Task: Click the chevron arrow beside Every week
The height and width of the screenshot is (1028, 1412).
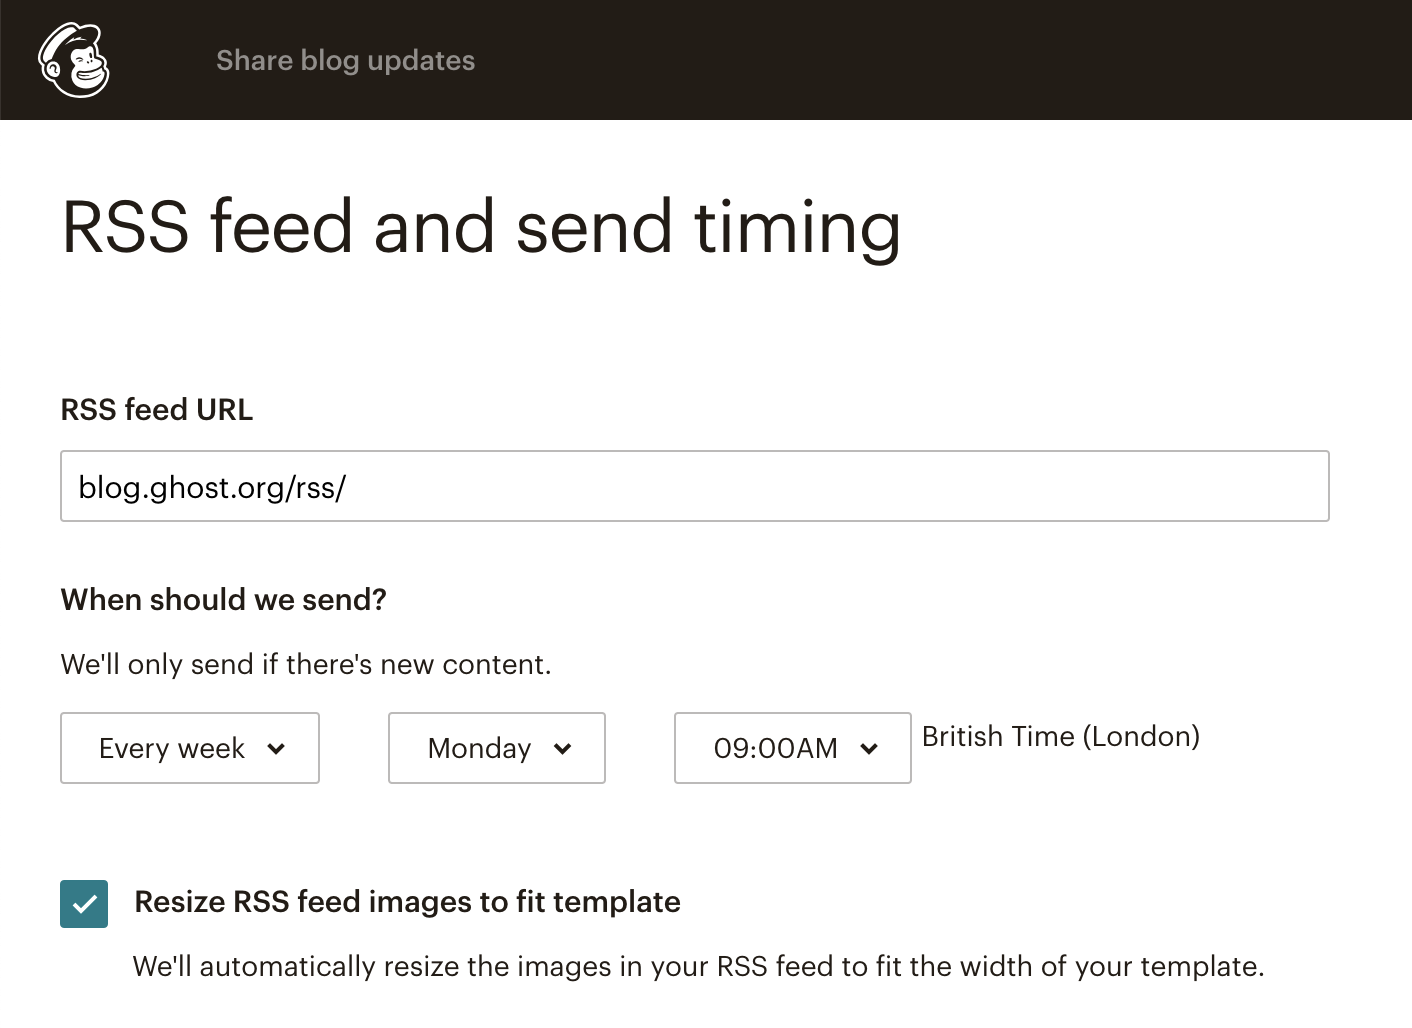Action: (x=277, y=748)
